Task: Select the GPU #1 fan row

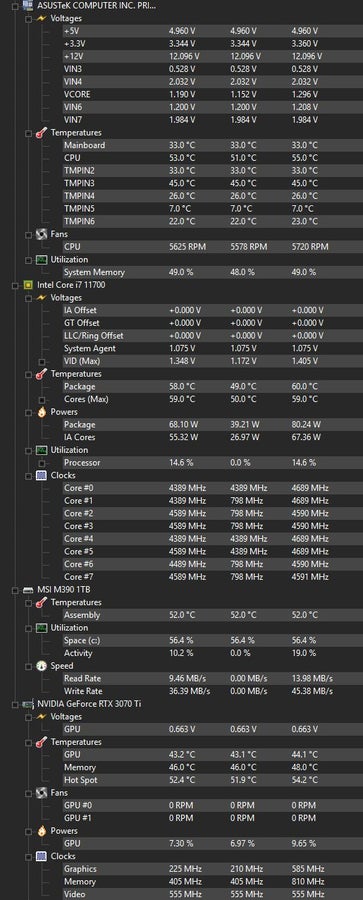Action: pyautogui.click(x=213, y=818)
